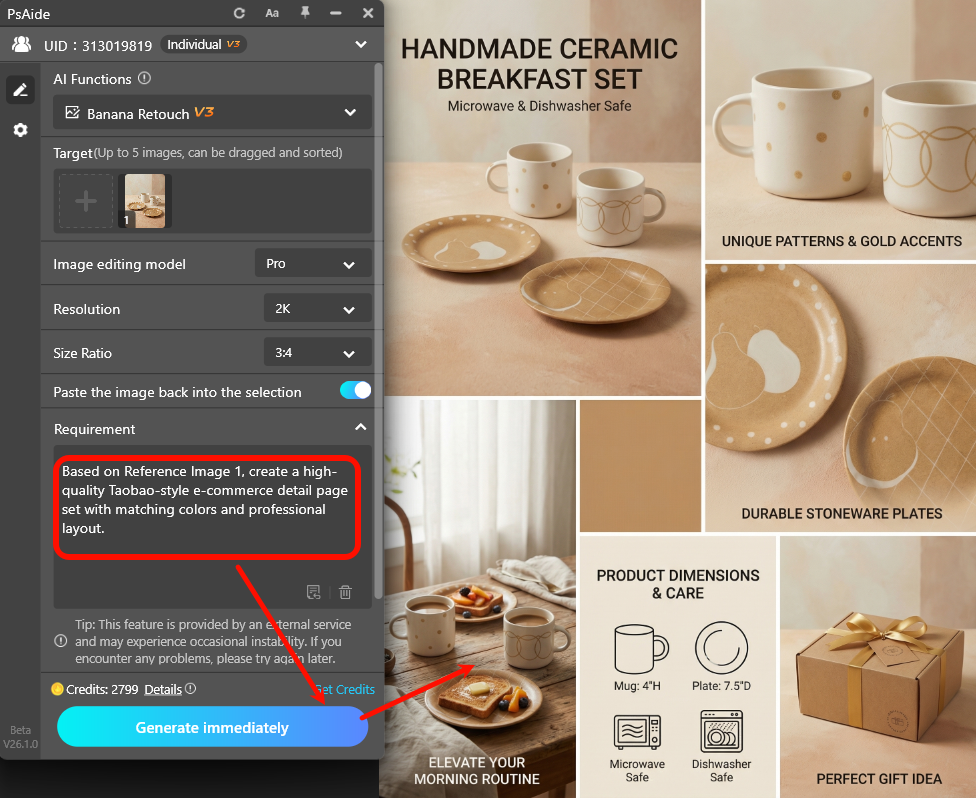Open the Get Credits link

coord(345,689)
